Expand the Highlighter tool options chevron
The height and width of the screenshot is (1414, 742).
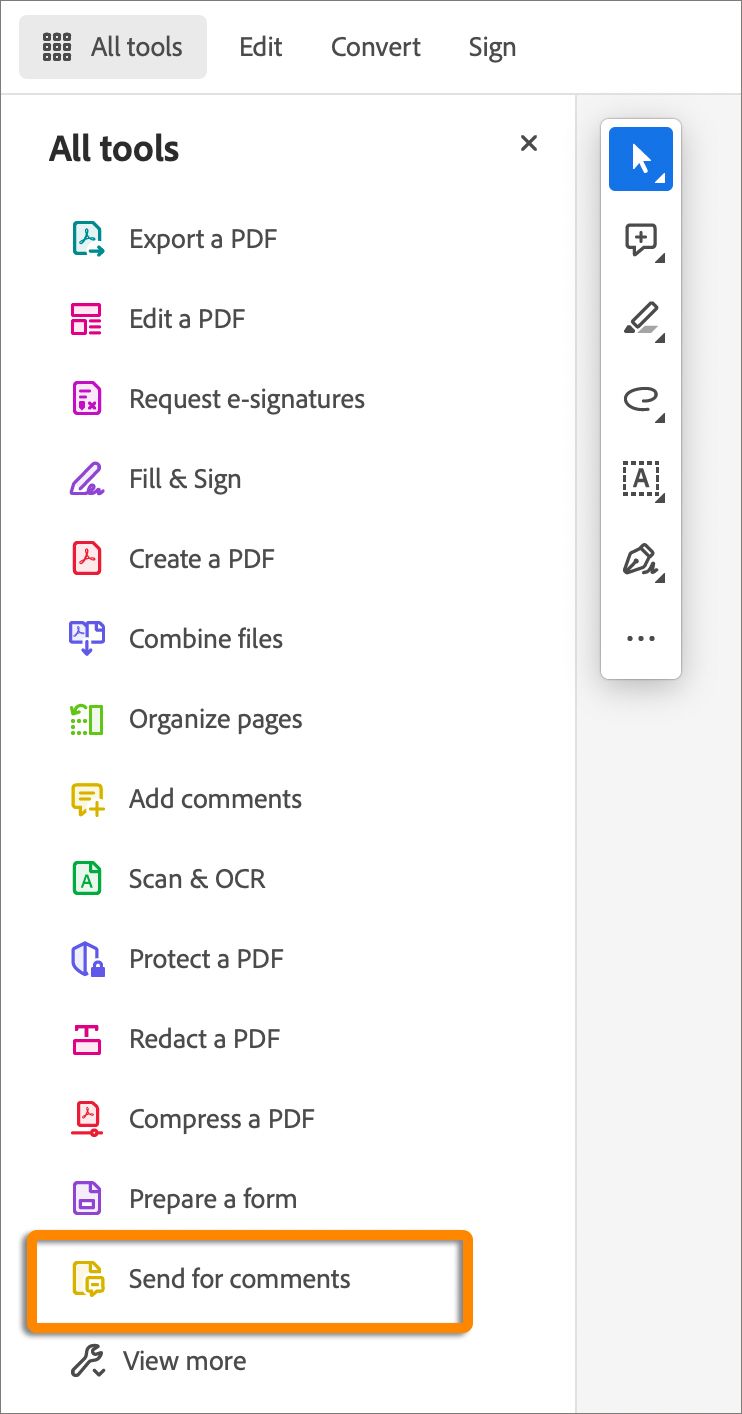(658, 337)
